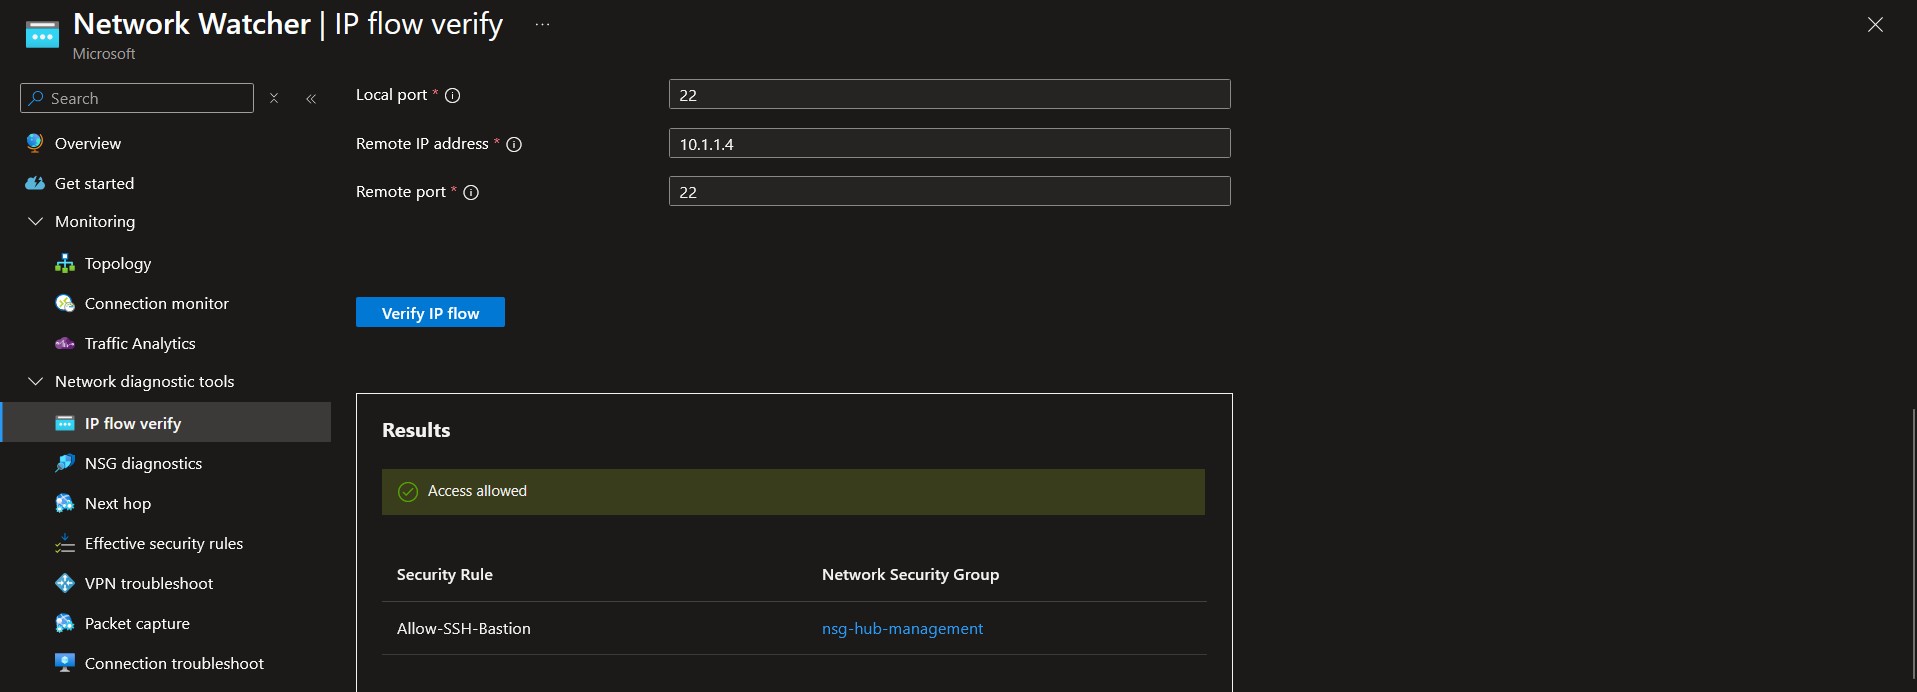1917x692 pixels.
Task: Click the Local port label
Action: pos(391,94)
